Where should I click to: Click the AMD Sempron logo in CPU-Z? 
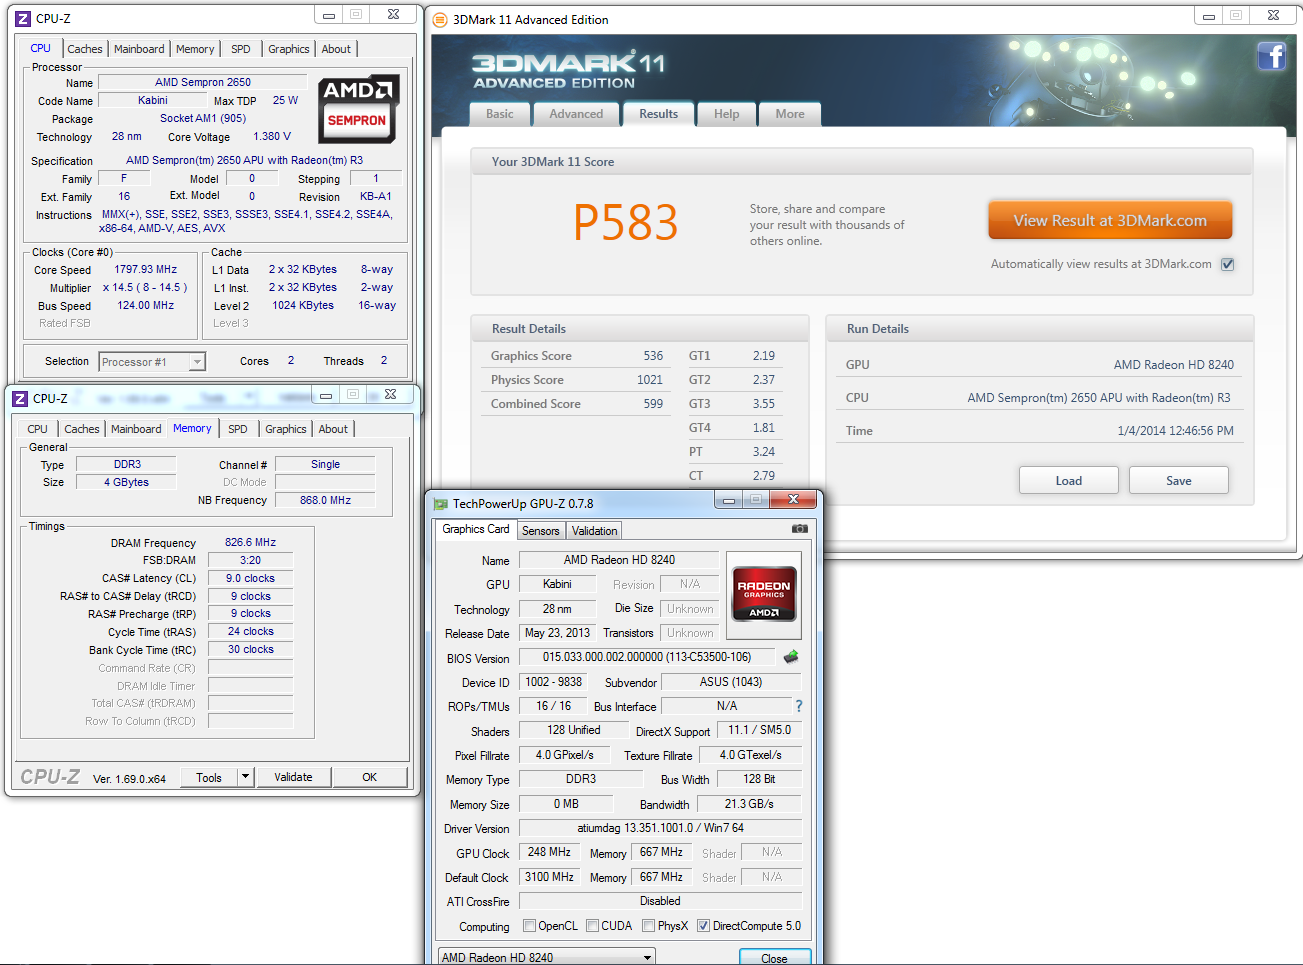click(358, 109)
